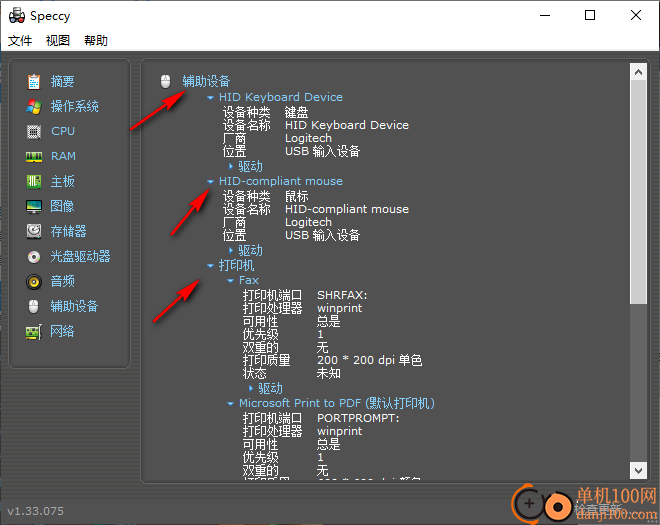The width and height of the screenshot is (660, 525).
Task: Click the Fax 状态 未知 value
Action: click(x=328, y=373)
